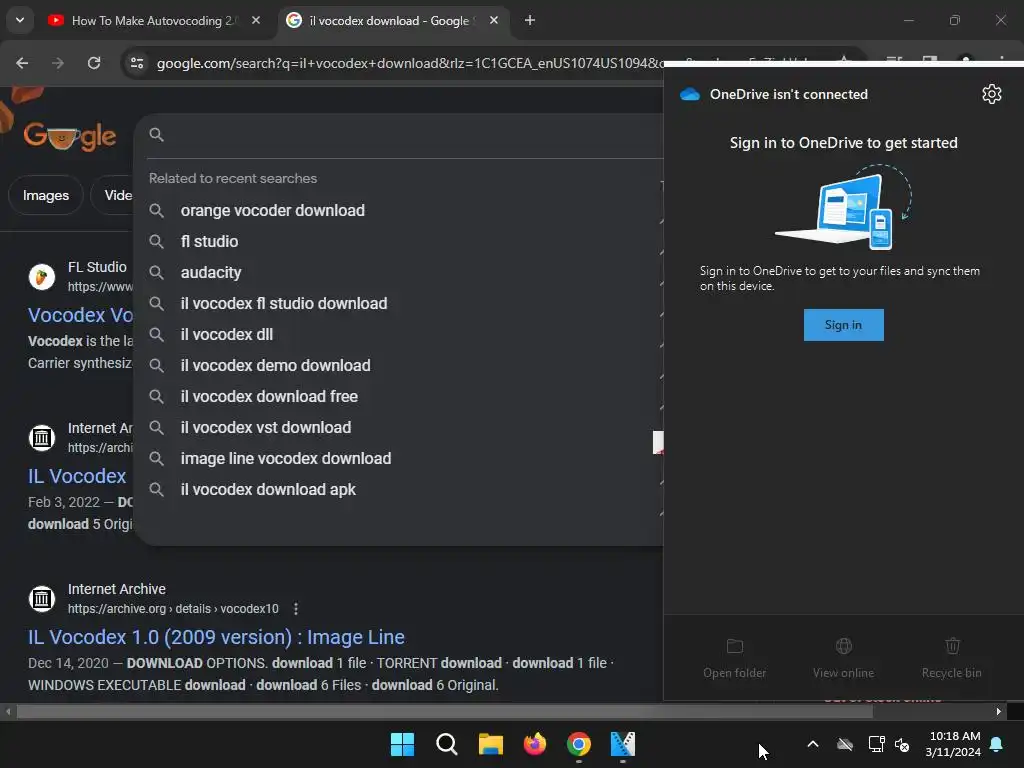This screenshot has height=768, width=1024.
Task: Click the FL Studio site favicon
Action: tap(42, 277)
